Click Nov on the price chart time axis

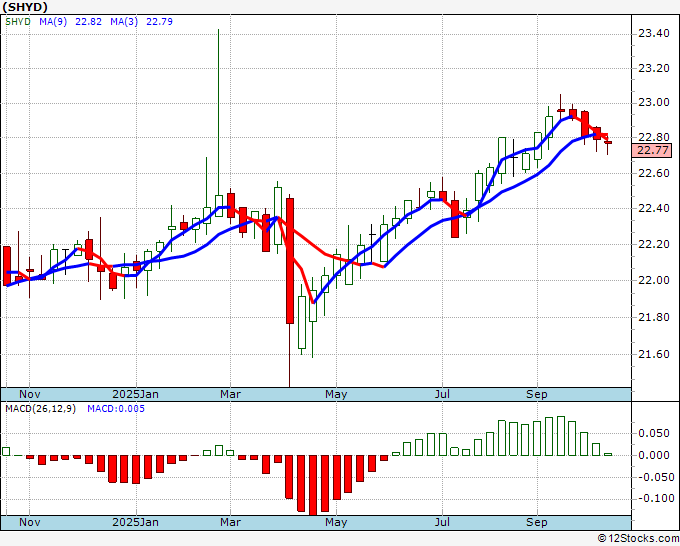[x=29, y=394]
